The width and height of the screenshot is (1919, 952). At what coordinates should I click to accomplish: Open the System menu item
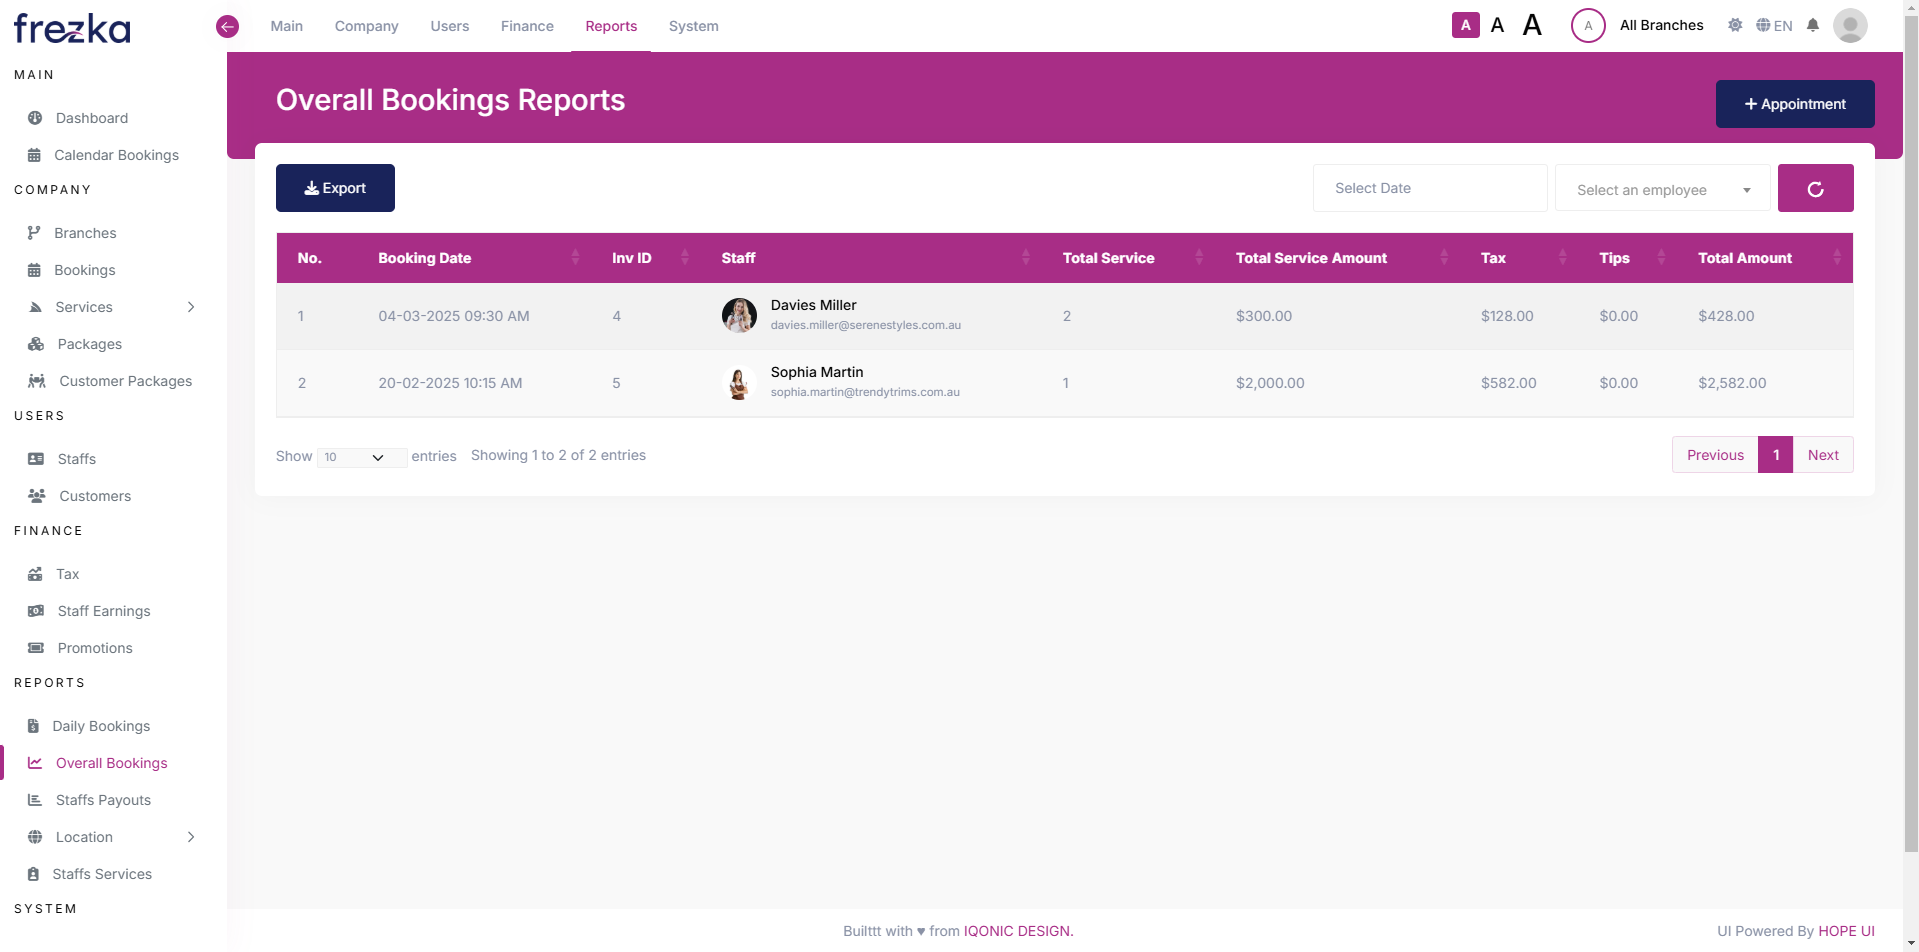(x=693, y=26)
